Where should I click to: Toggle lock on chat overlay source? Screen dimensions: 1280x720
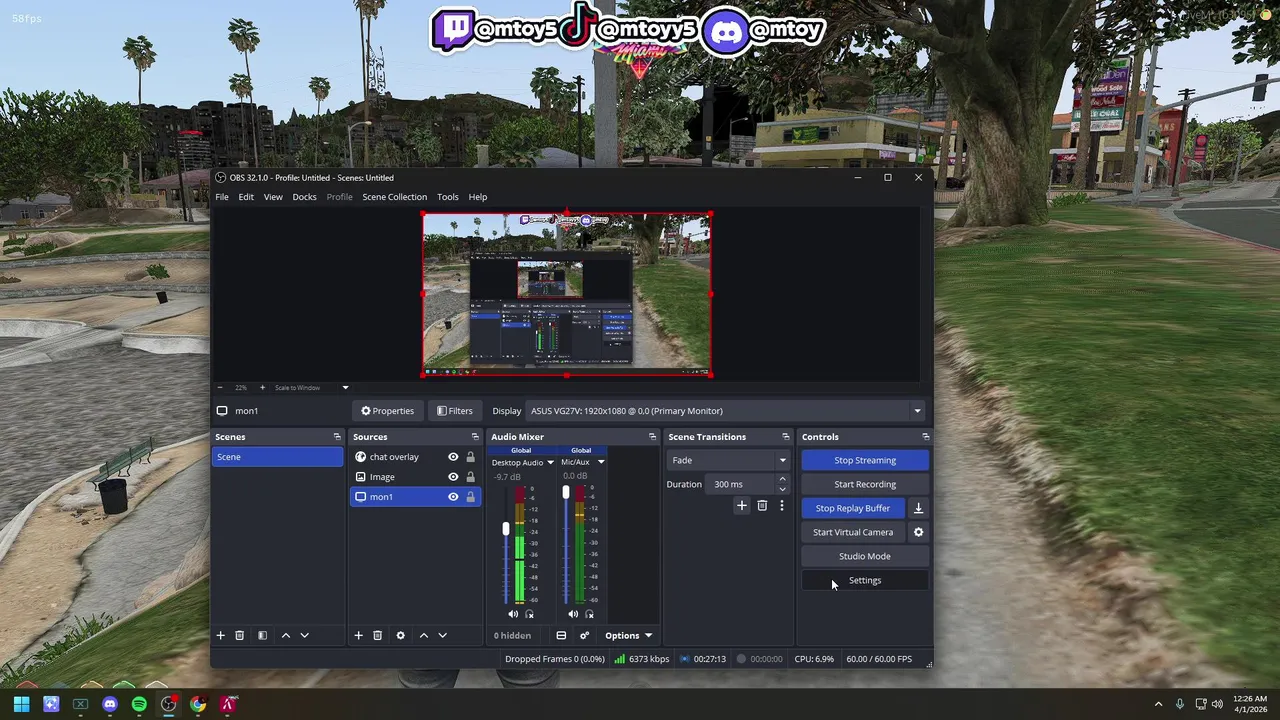point(470,457)
